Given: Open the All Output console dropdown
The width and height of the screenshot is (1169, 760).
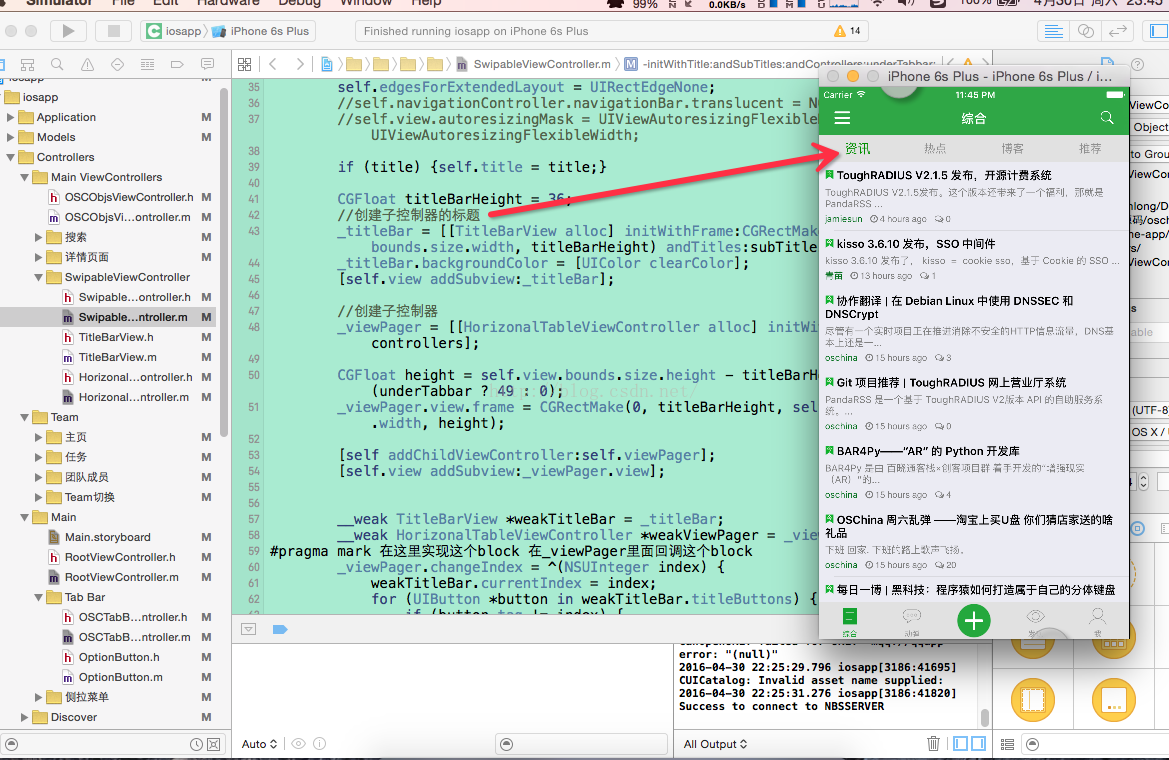Looking at the screenshot, I should (715, 744).
